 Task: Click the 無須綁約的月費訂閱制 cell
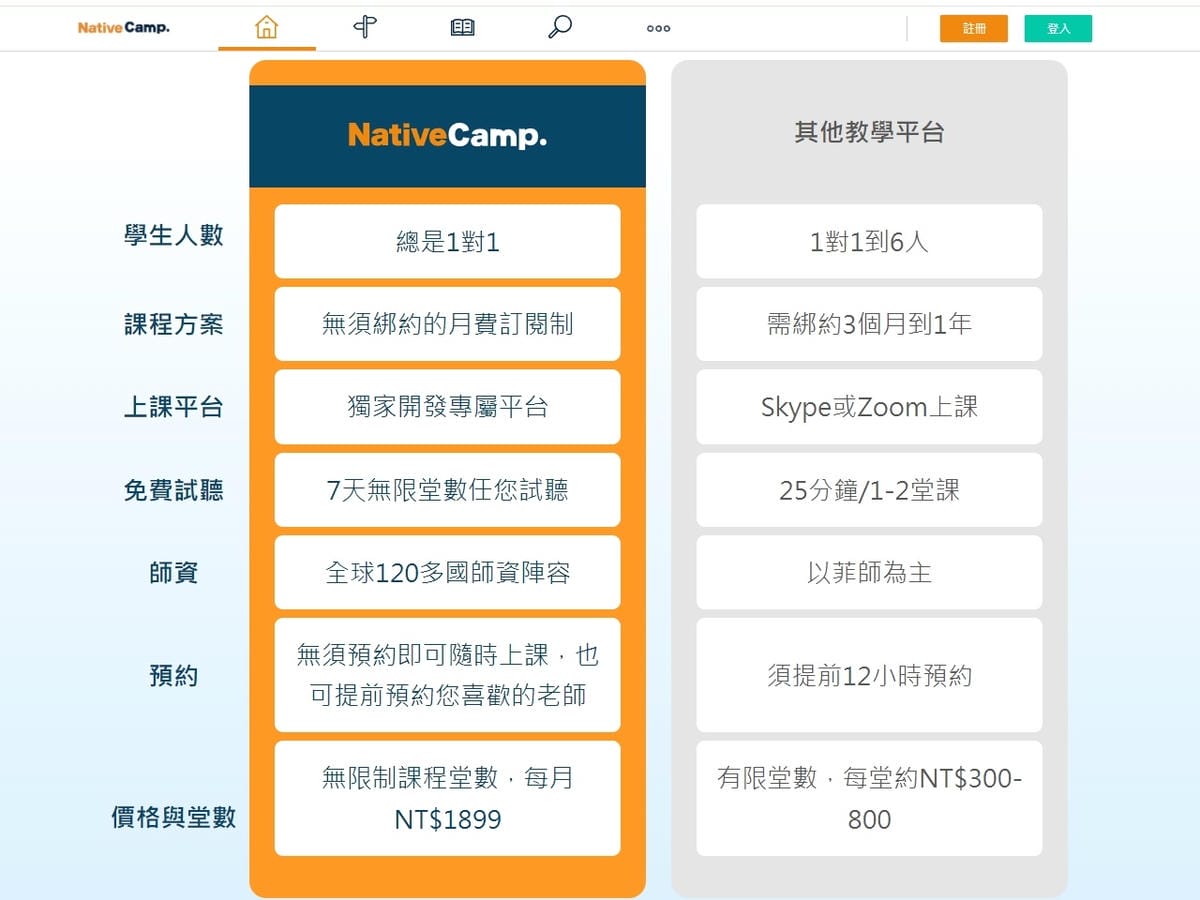[447, 324]
